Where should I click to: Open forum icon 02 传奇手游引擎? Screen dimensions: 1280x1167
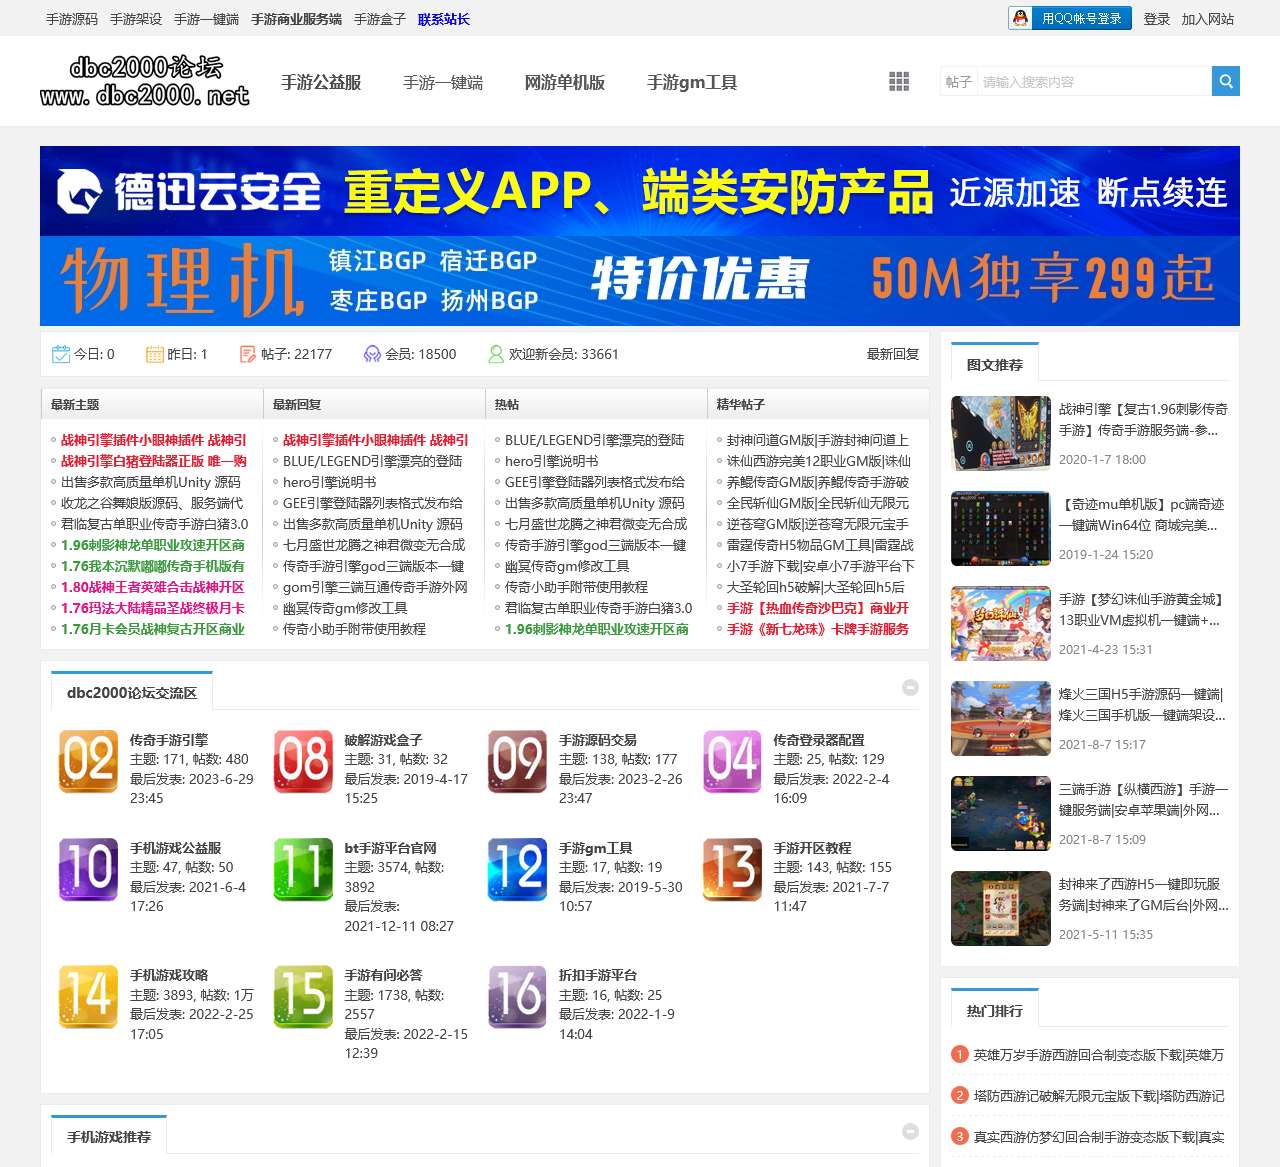pyautogui.click(x=88, y=761)
